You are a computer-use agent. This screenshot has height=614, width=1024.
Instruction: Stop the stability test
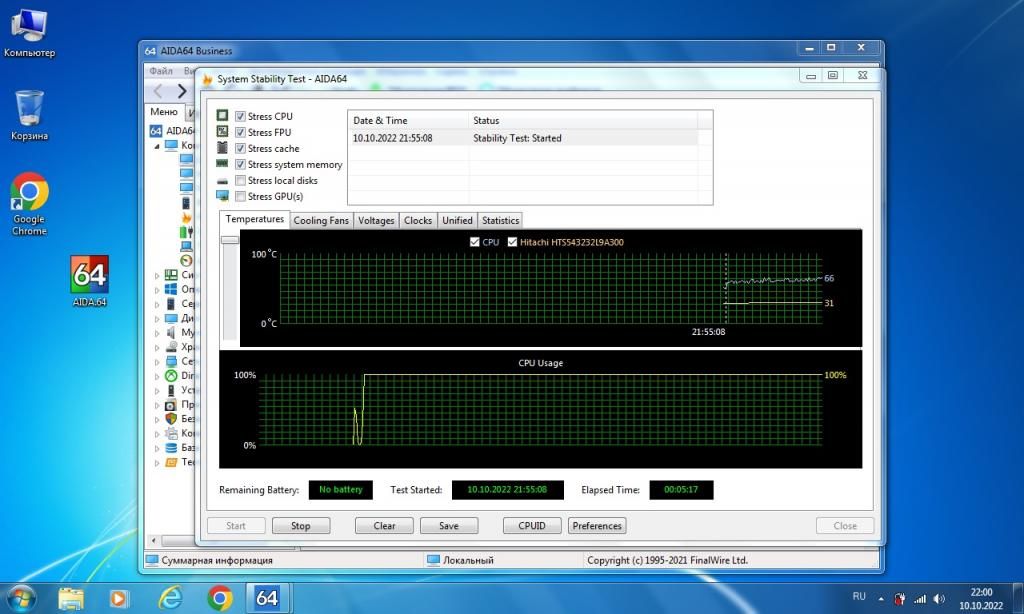tap(301, 526)
